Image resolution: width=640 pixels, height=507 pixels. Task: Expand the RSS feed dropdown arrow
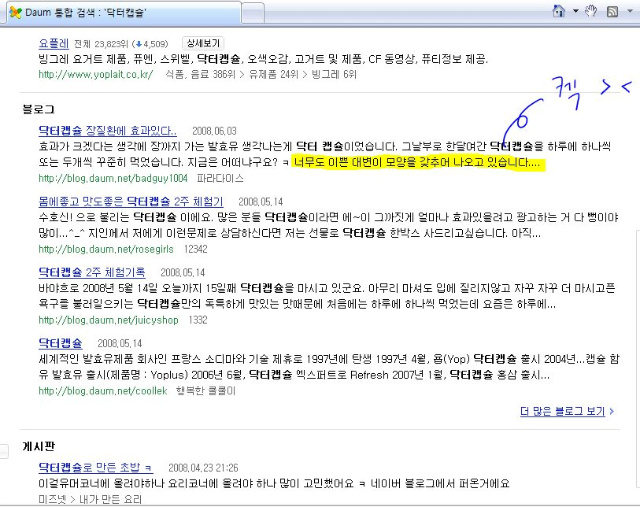tap(630, 11)
